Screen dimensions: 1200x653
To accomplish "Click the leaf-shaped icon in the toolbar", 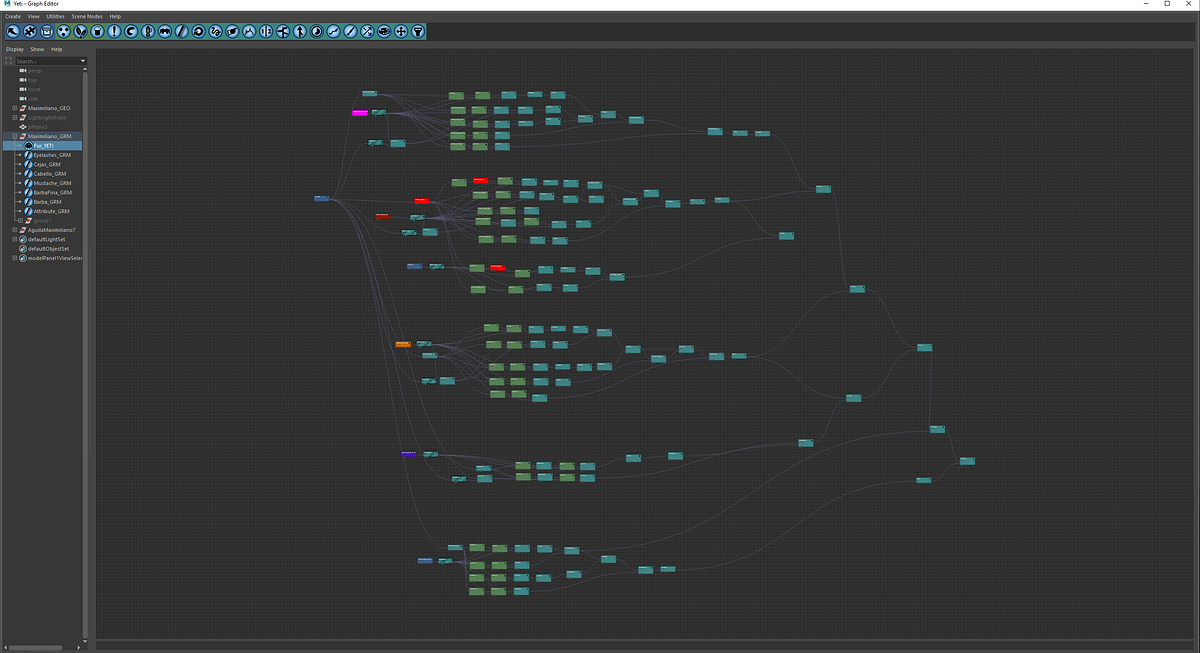I will coord(81,32).
